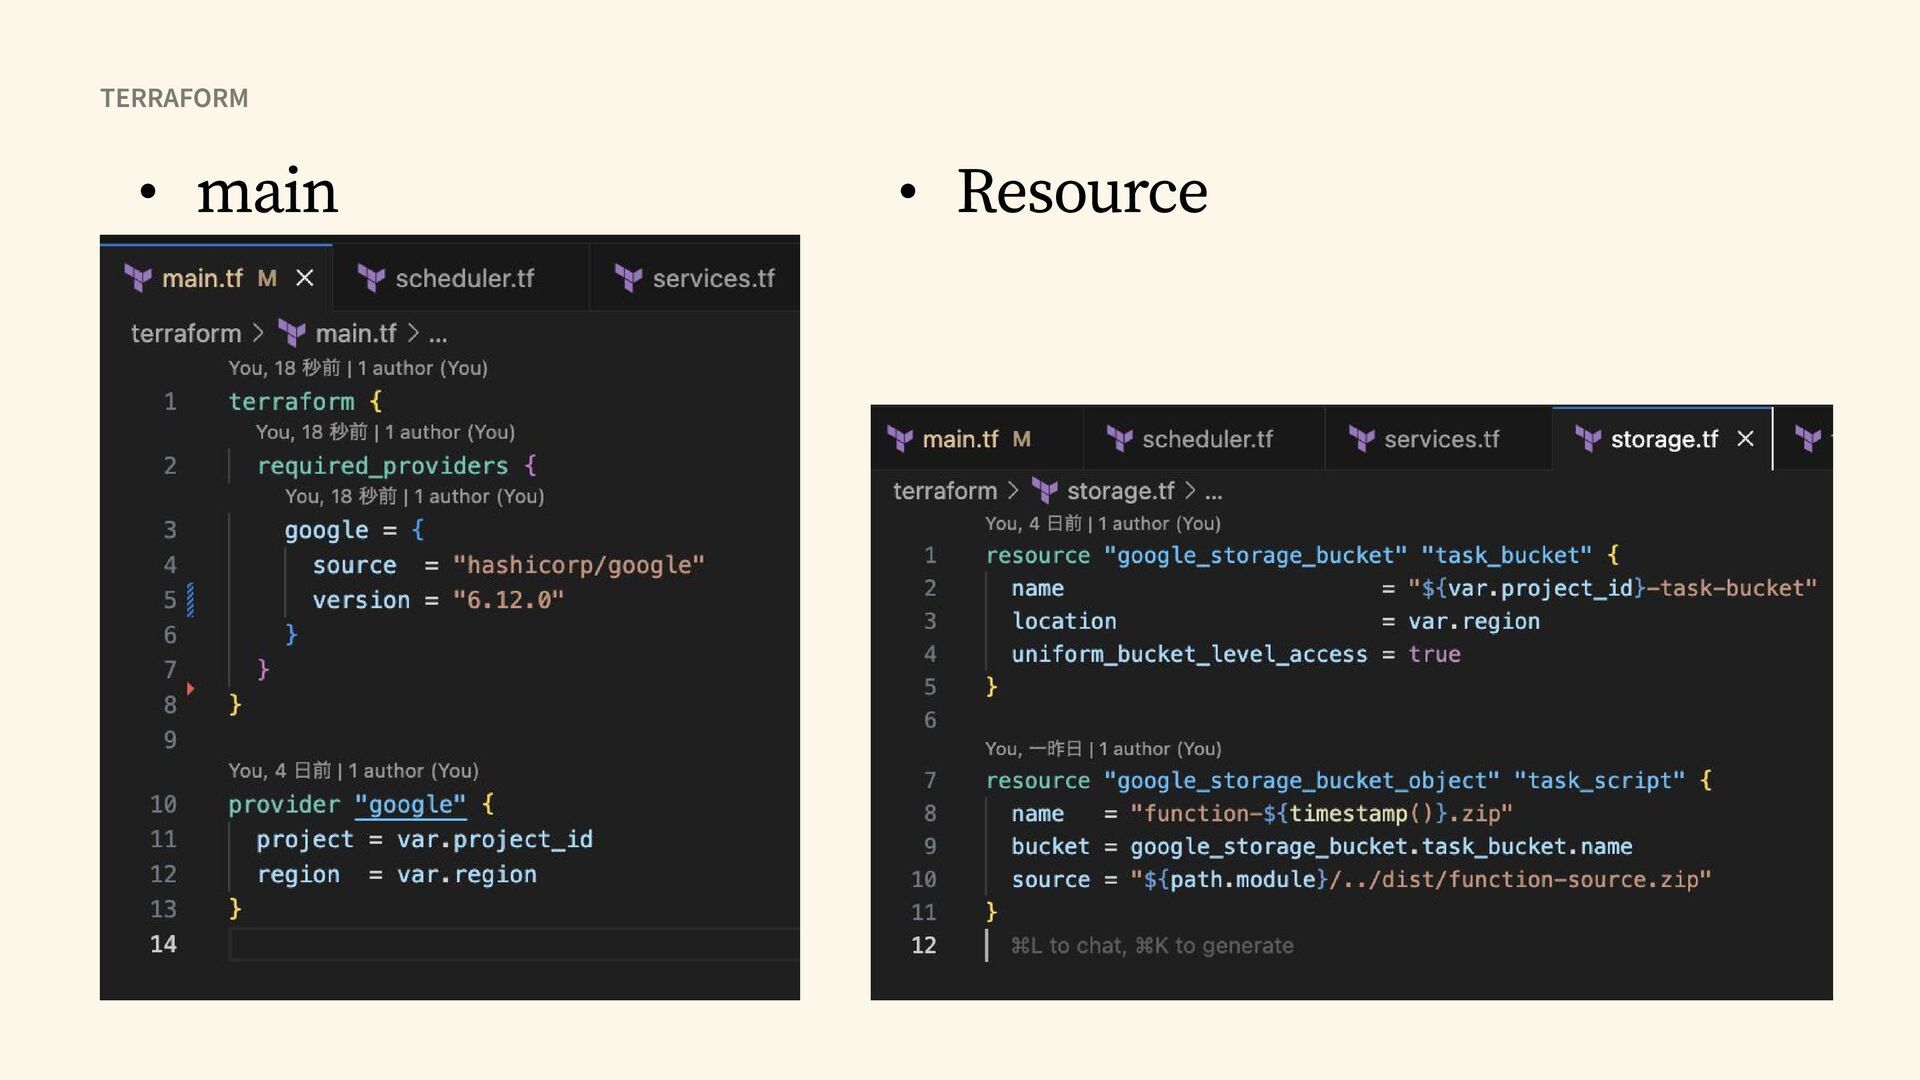
Task: Click Terraform icon on right services.tf tab
Action: (x=1362, y=439)
